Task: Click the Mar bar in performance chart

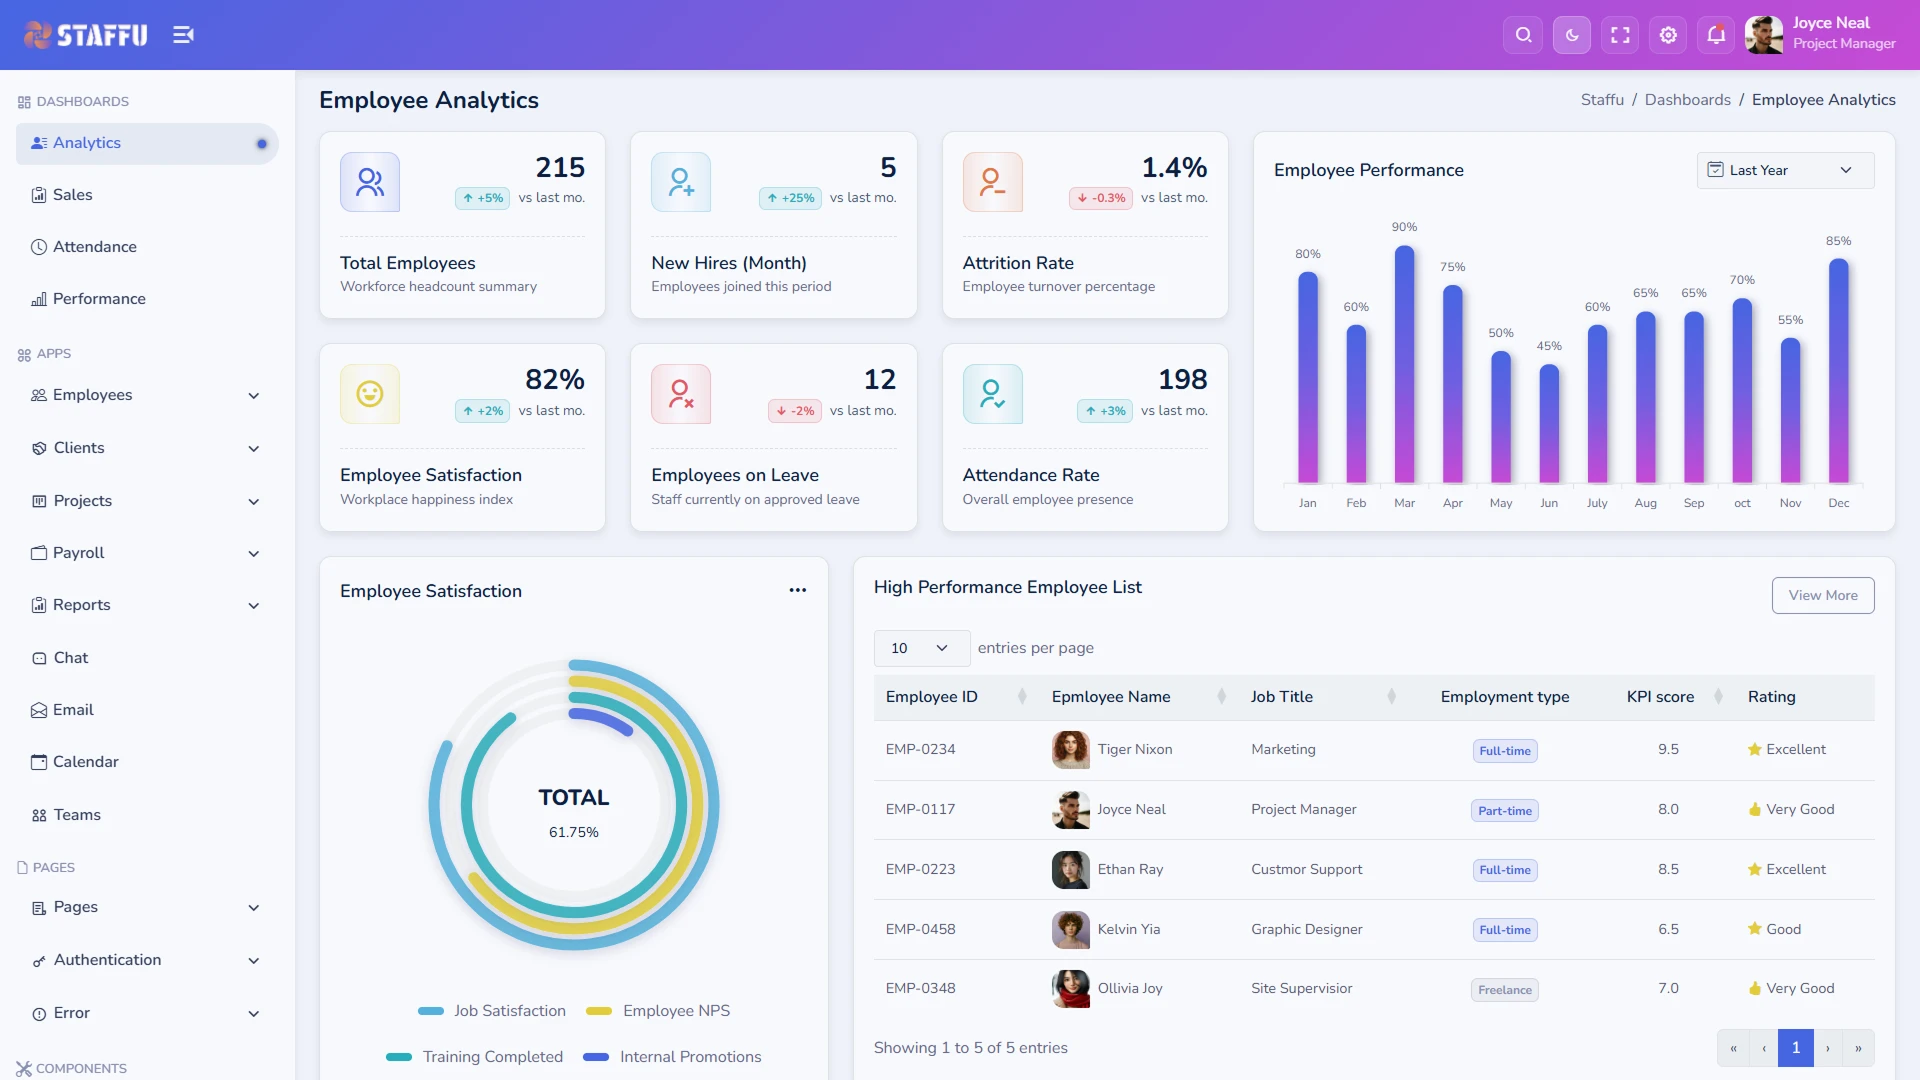Action: click(x=1404, y=364)
